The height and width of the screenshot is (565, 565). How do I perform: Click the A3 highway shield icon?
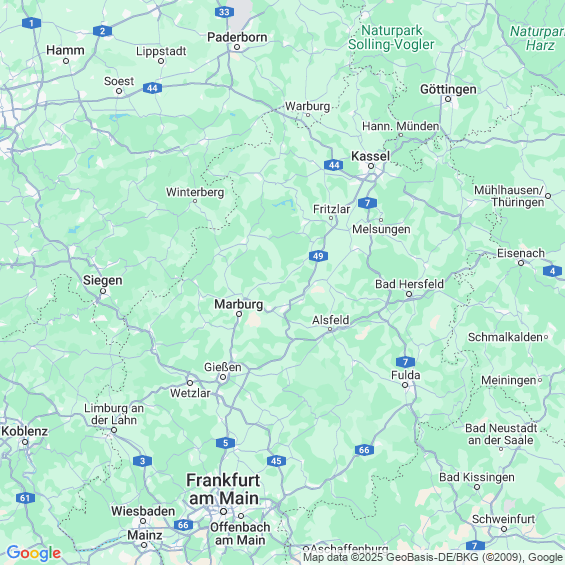click(142, 461)
